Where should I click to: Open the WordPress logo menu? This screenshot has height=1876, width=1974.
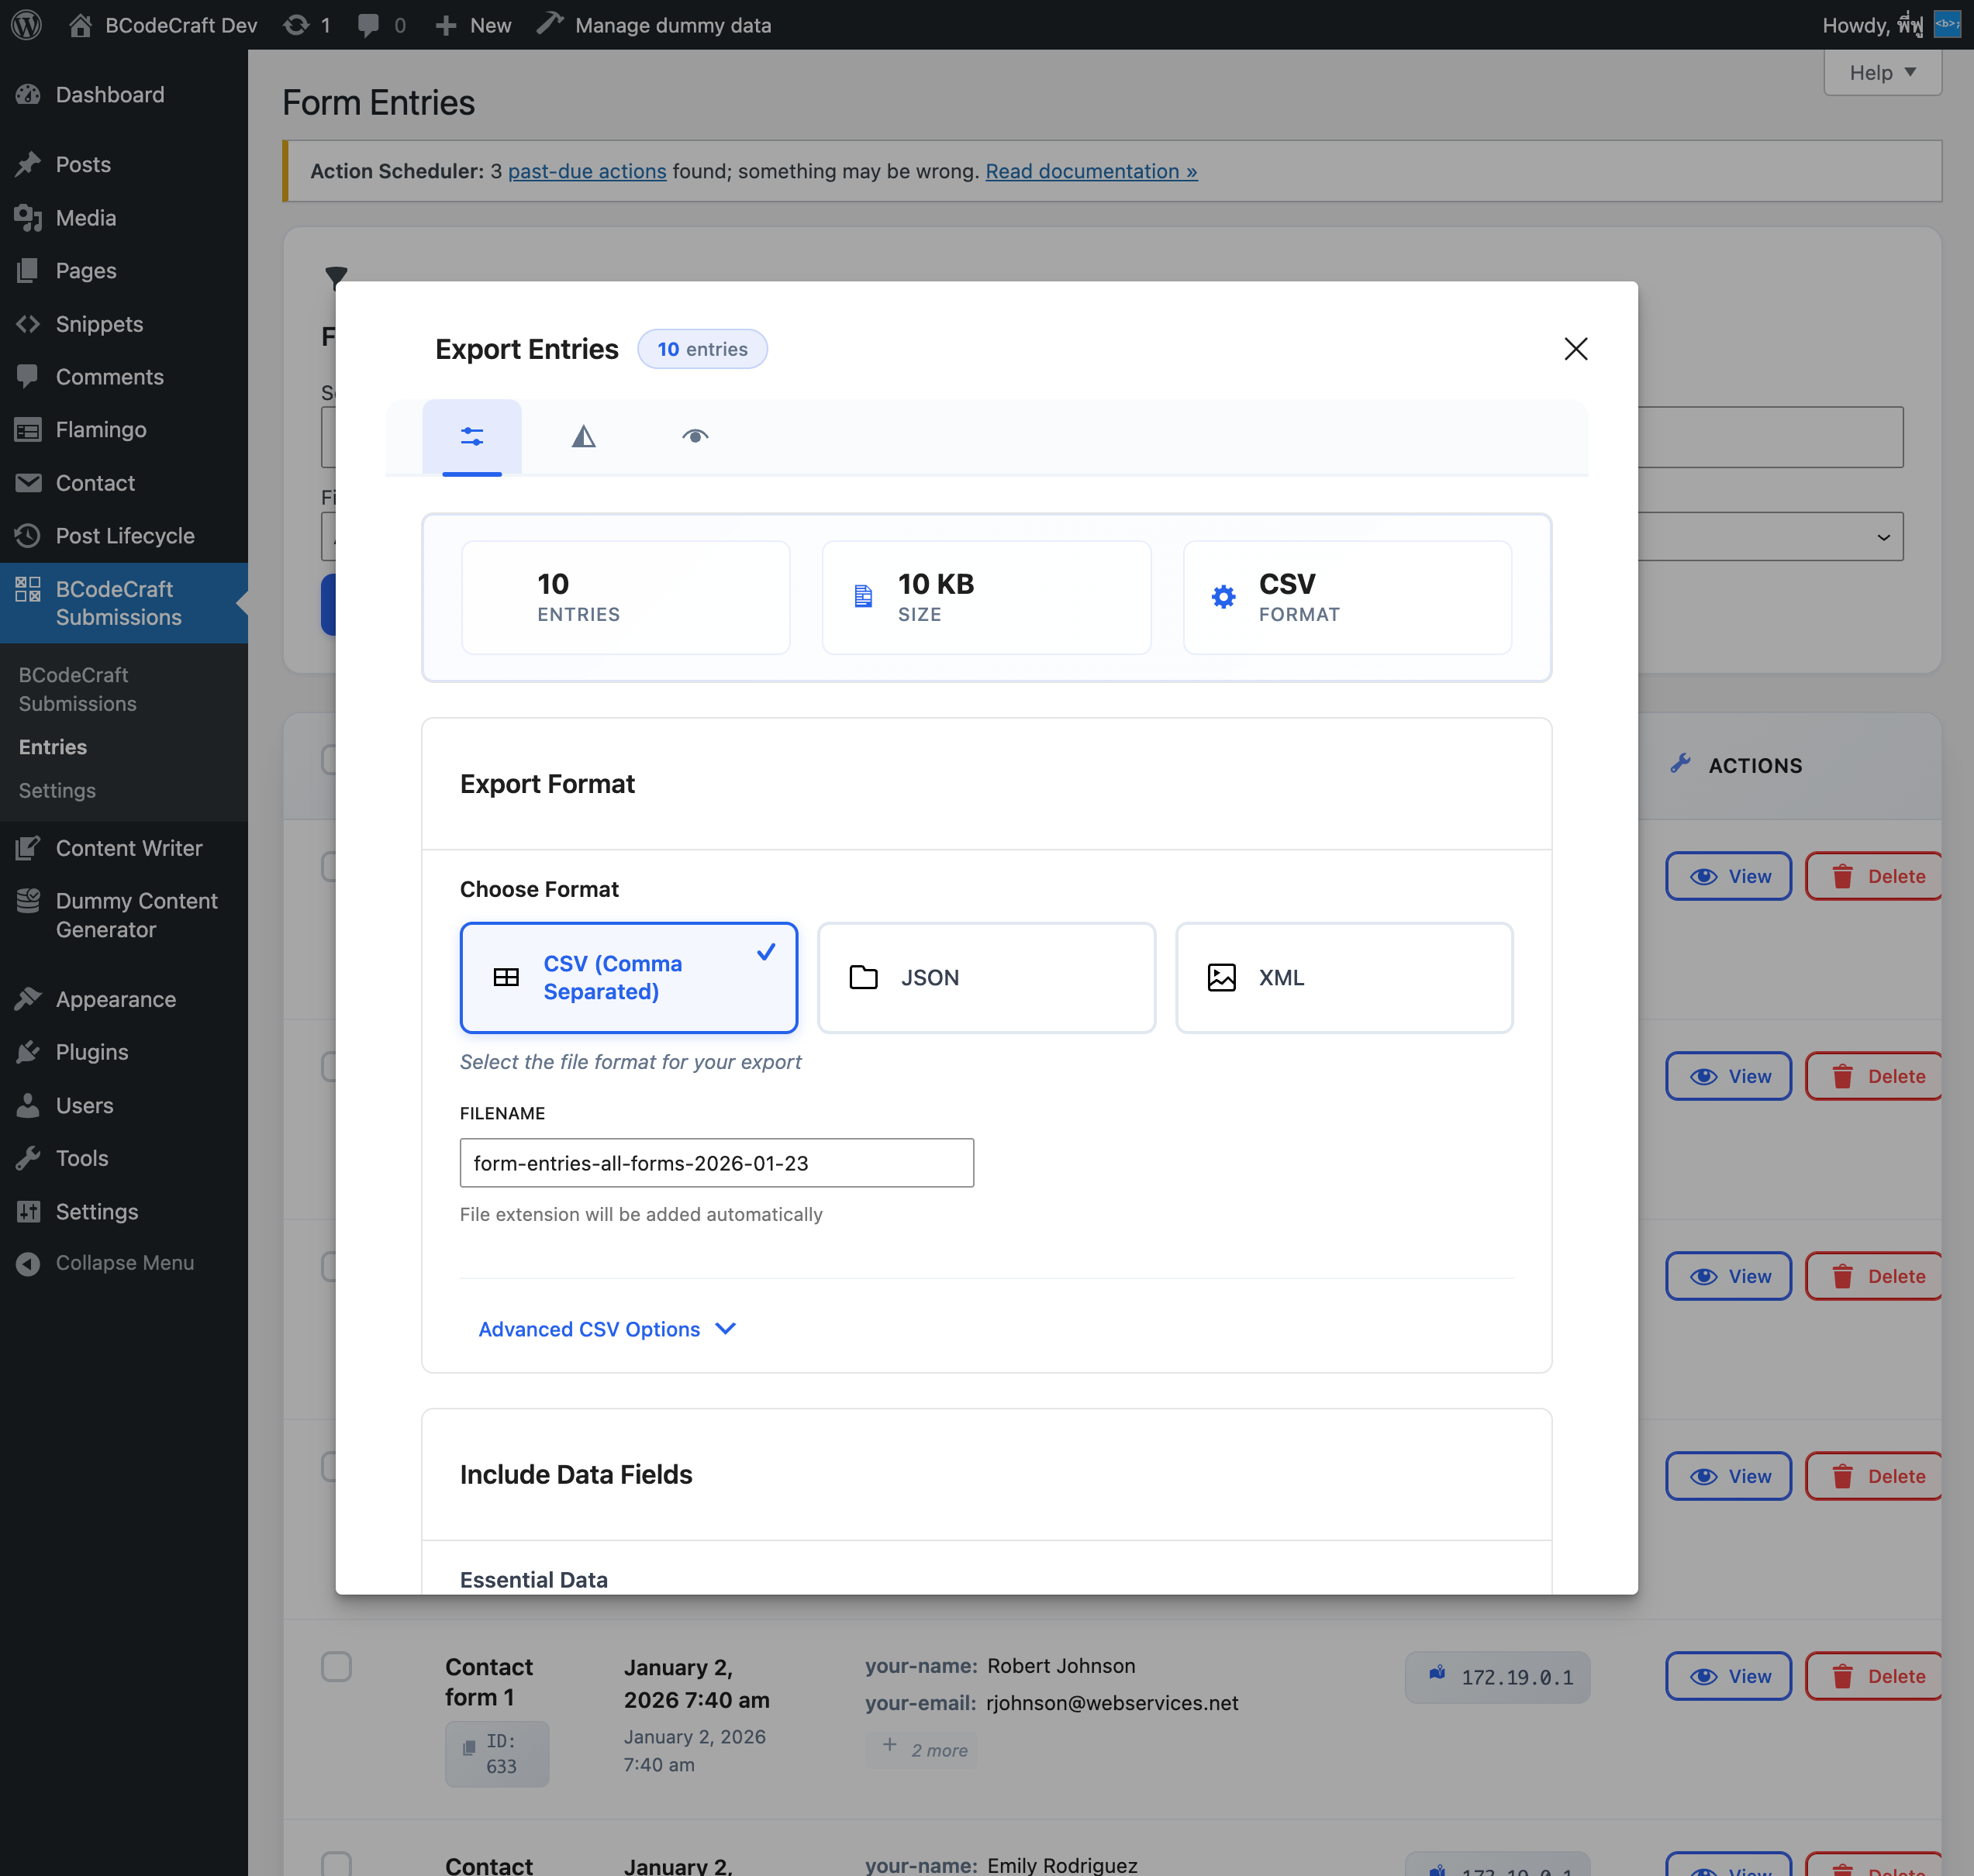25,25
